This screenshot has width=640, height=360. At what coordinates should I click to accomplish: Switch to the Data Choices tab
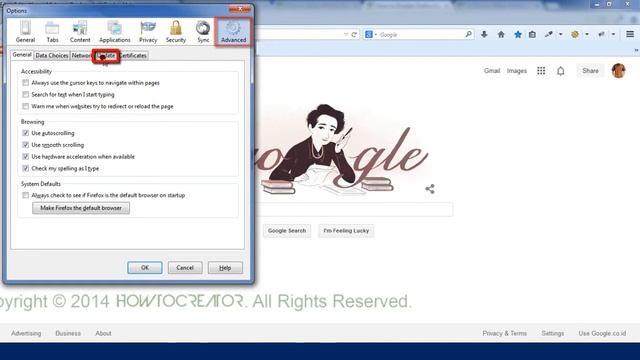[x=51, y=56]
